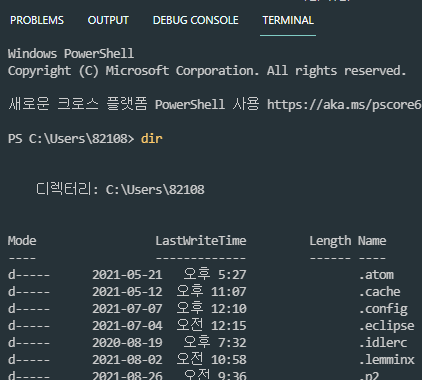Select the DEBUG CONSOLE tab
The width and height of the screenshot is (422, 380).
[195, 20]
